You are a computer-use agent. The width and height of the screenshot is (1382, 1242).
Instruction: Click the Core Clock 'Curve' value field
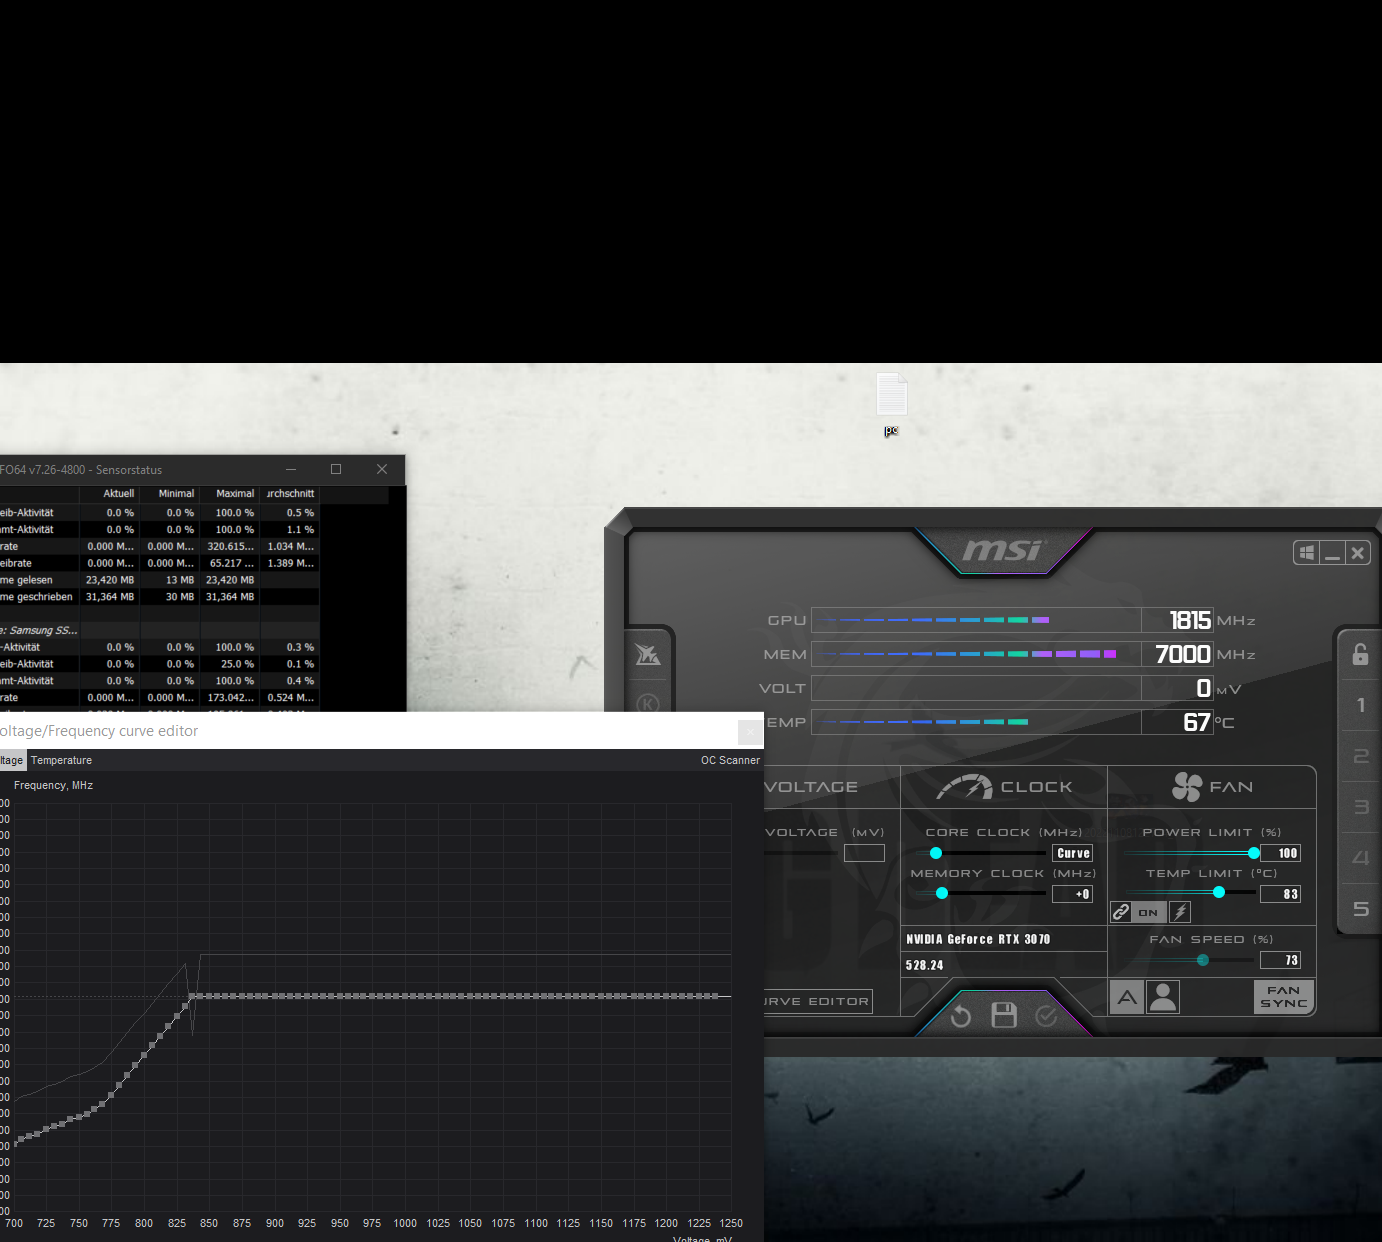[1073, 853]
